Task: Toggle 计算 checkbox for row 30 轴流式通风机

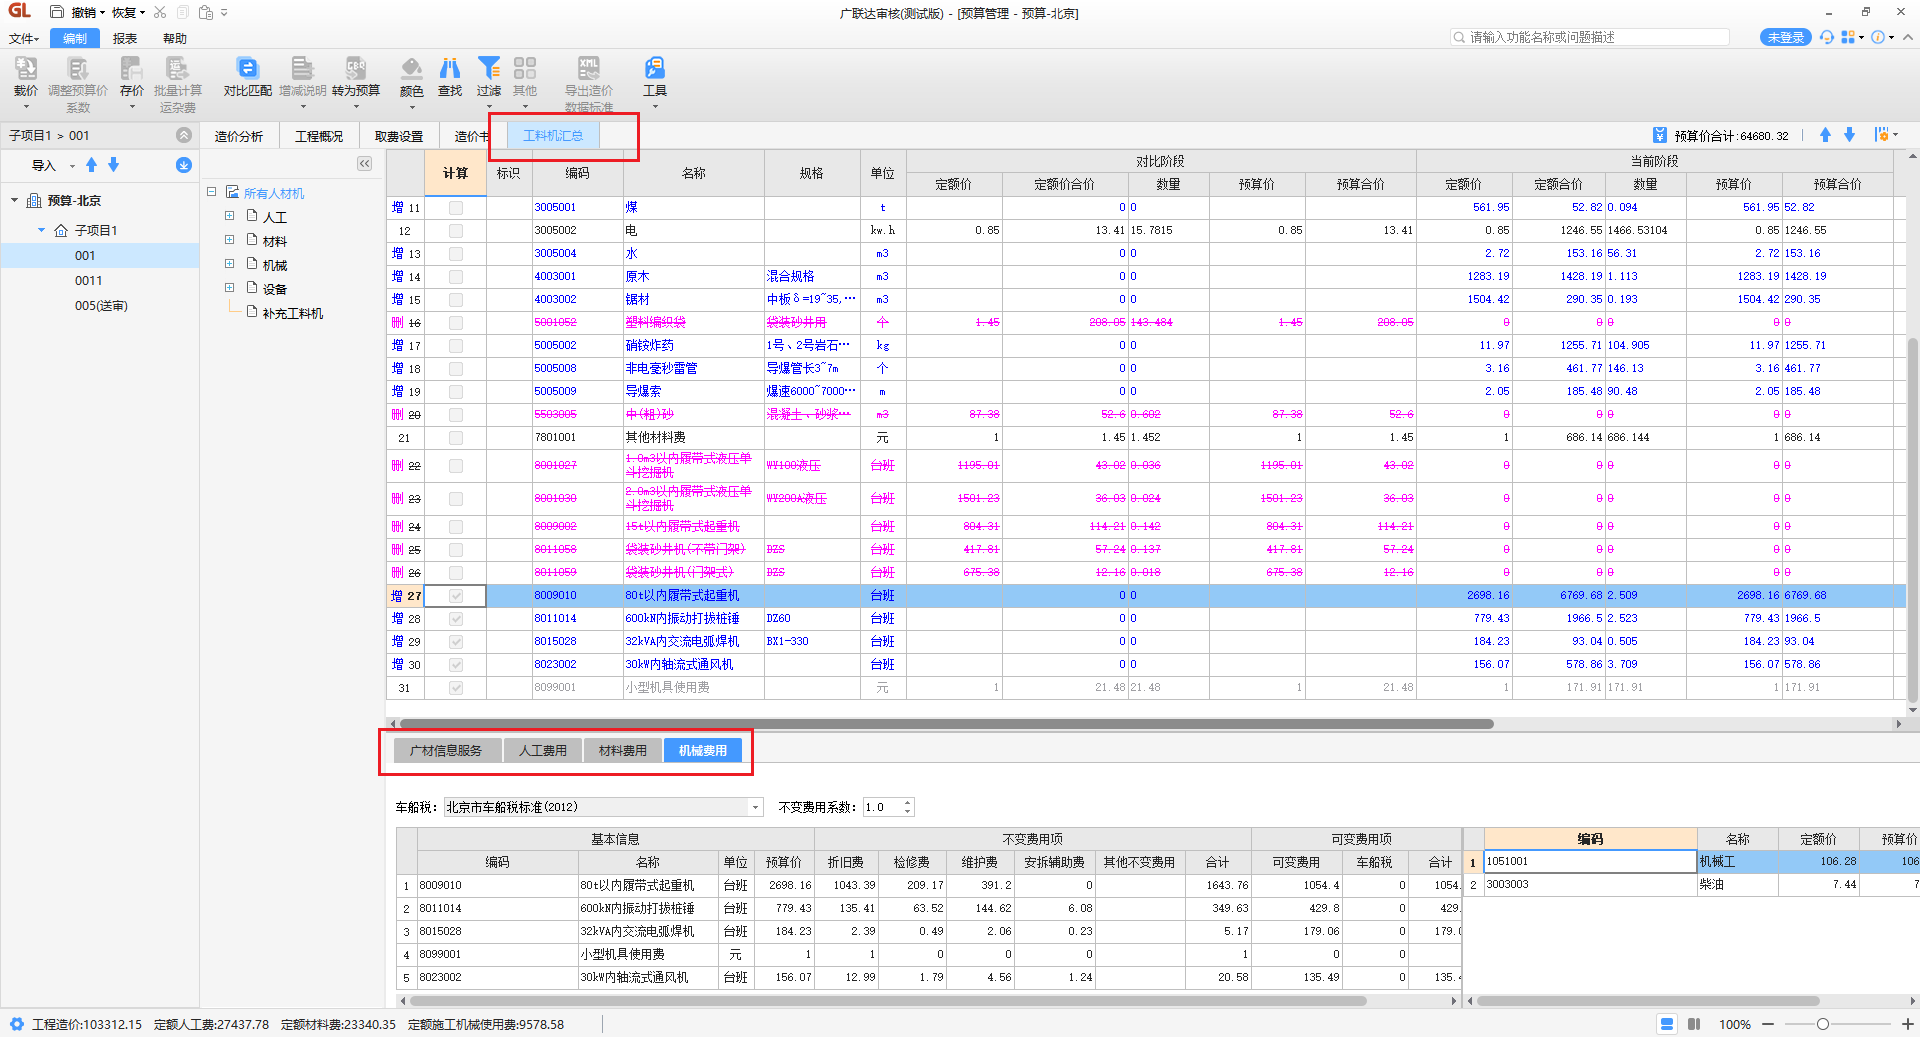Action: tap(456, 665)
